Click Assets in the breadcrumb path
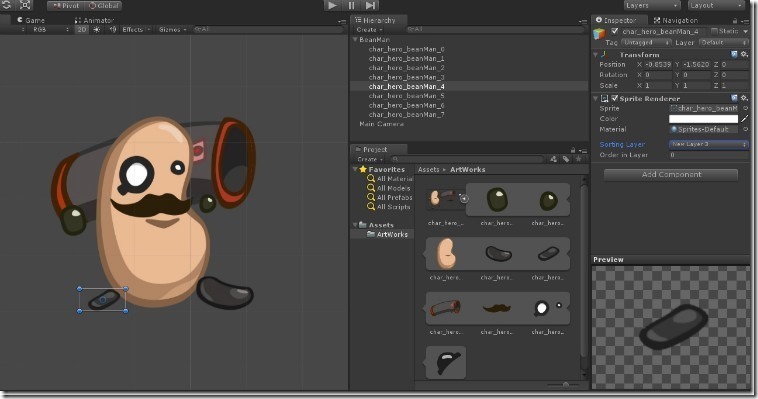758x399 pixels. (x=428, y=170)
